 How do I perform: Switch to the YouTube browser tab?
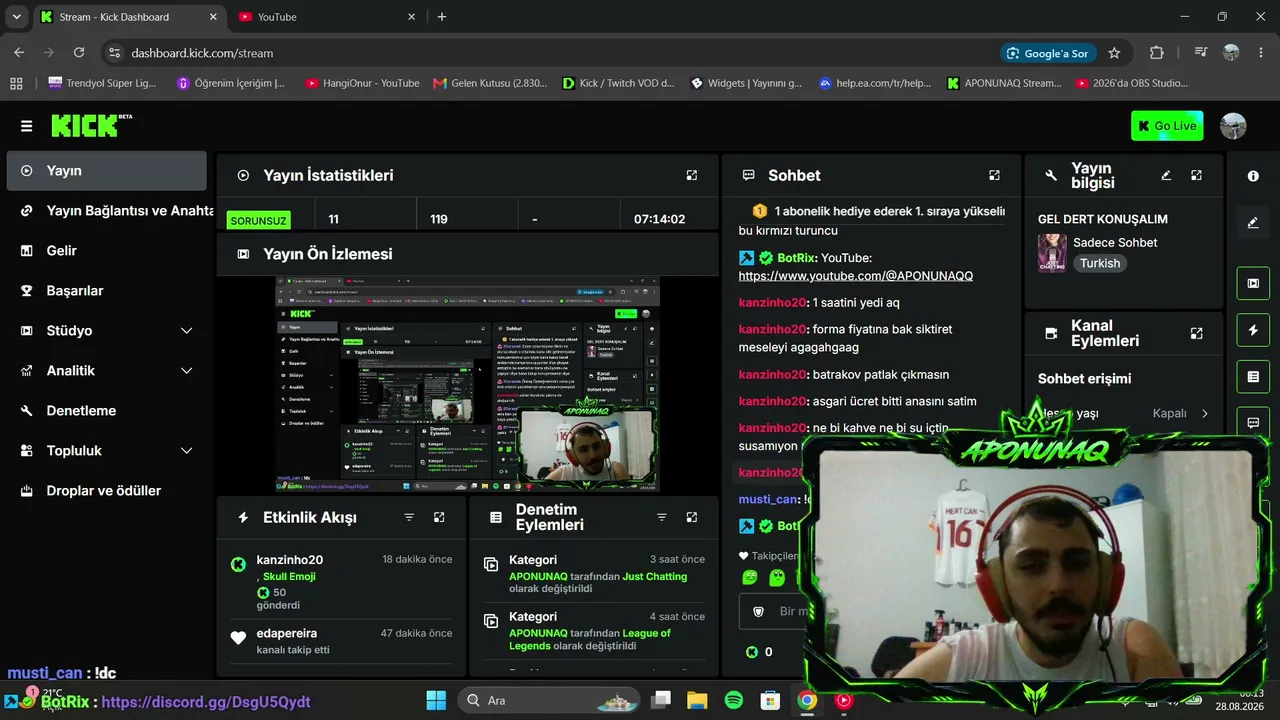[326, 17]
